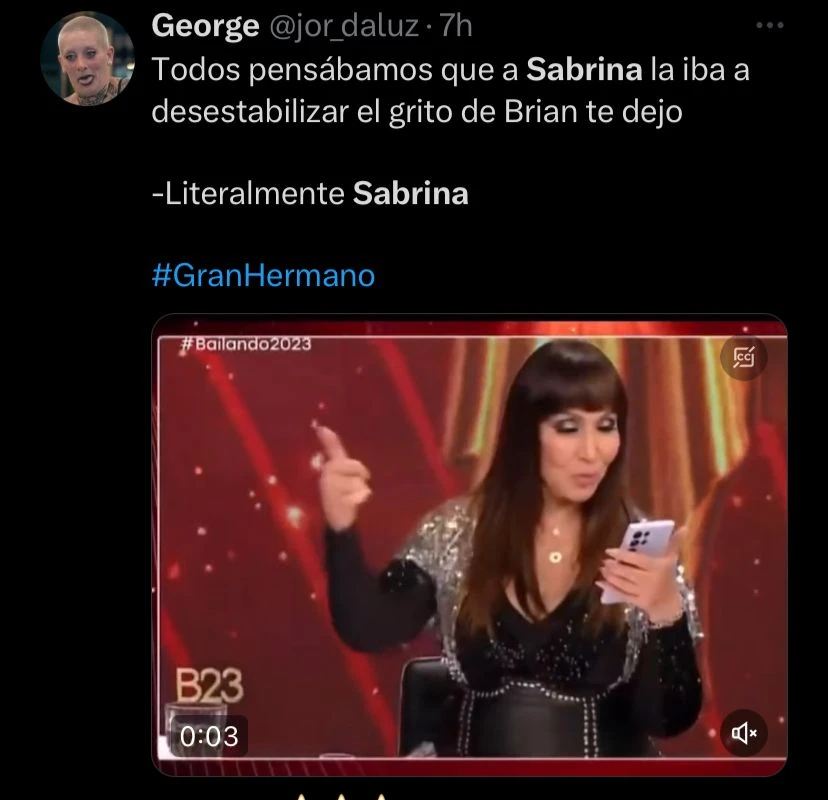The width and height of the screenshot is (828, 800).
Task: Toggle closed captions on the video
Action: [744, 357]
